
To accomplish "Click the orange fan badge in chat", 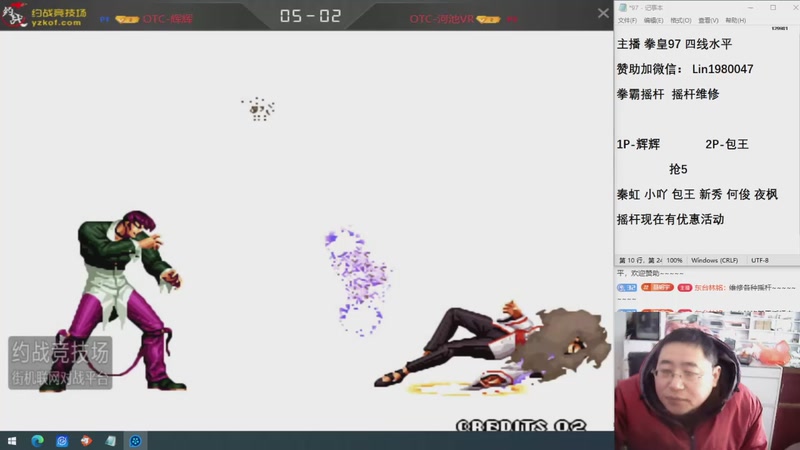I will [657, 288].
